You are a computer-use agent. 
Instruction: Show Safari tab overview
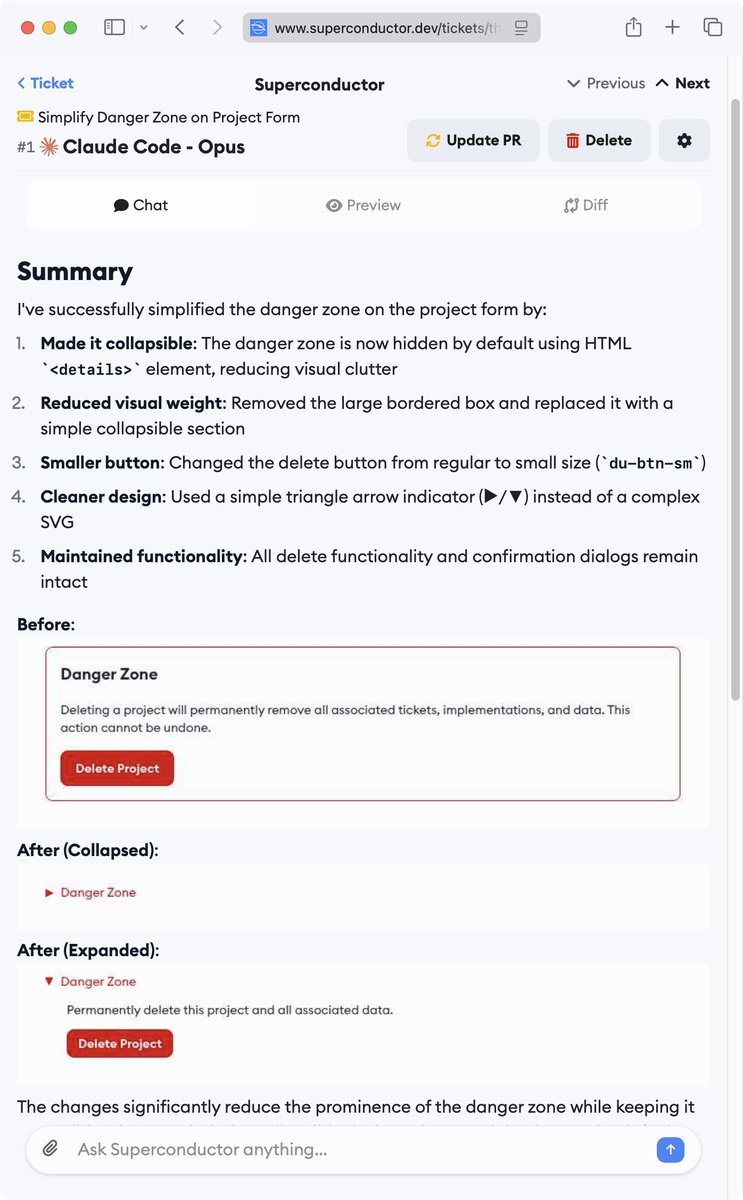tap(713, 28)
